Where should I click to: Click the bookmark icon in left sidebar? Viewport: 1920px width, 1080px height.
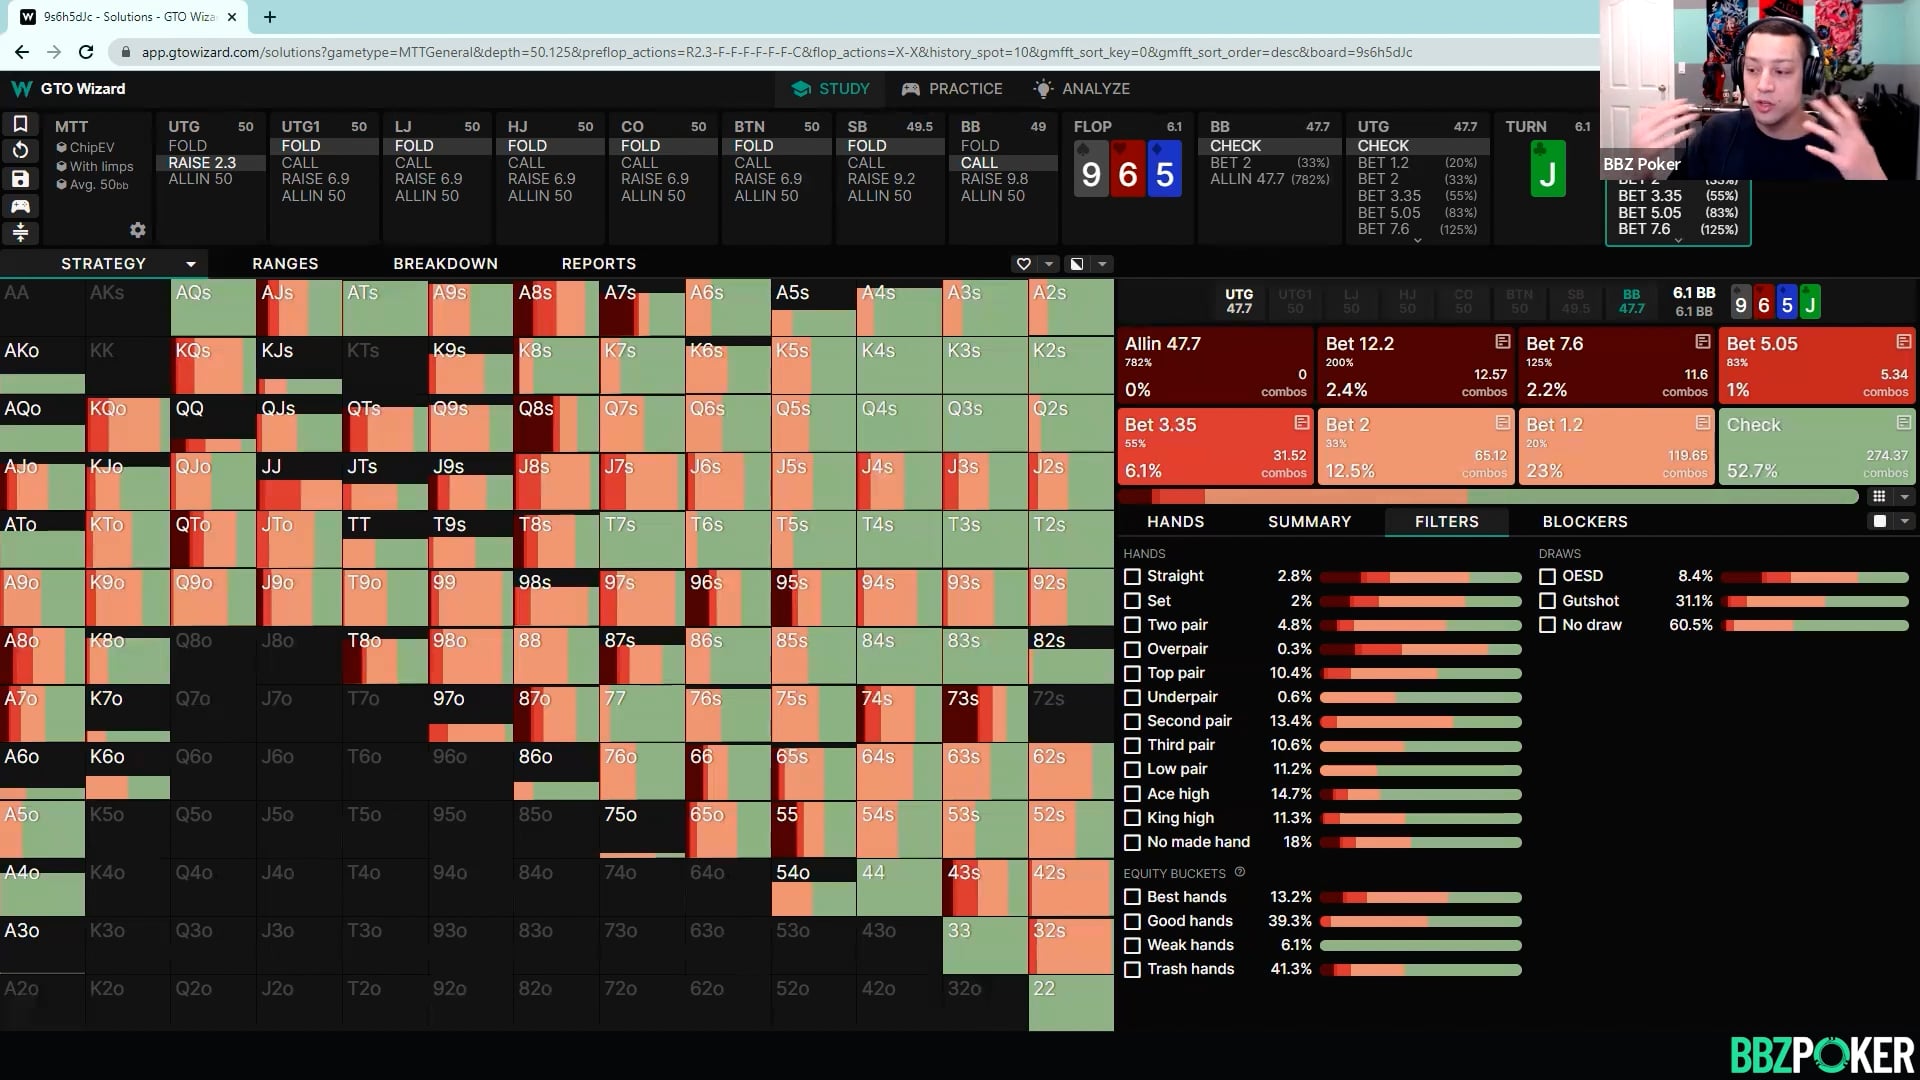20,124
